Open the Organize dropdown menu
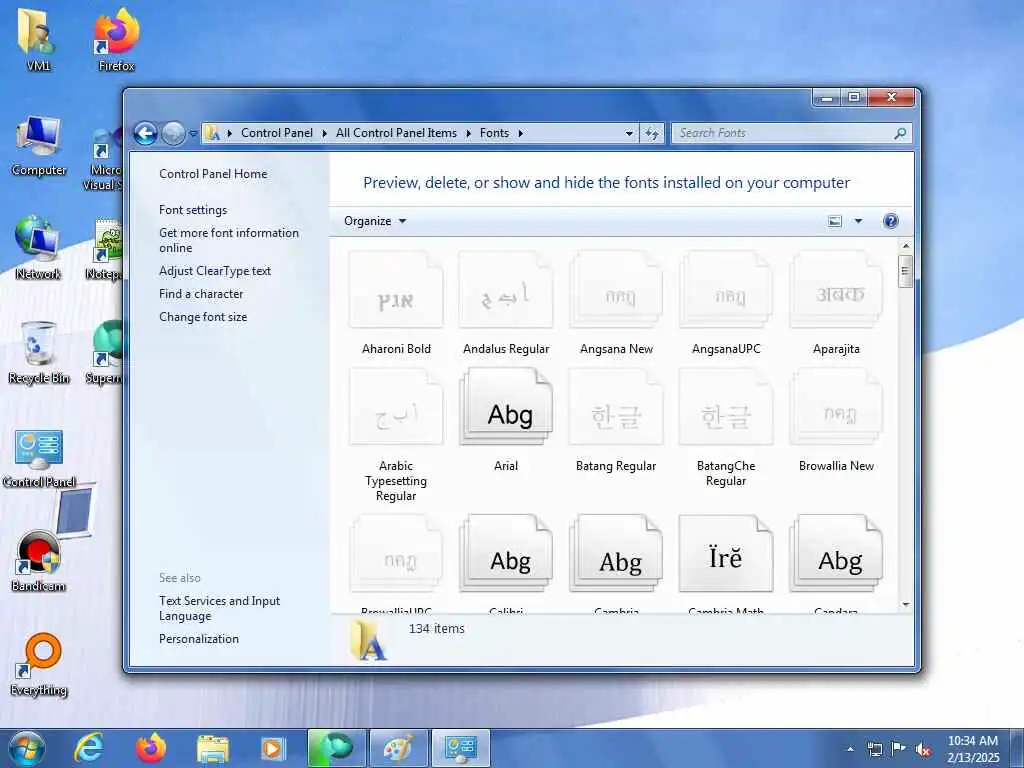The image size is (1024, 768). (375, 221)
